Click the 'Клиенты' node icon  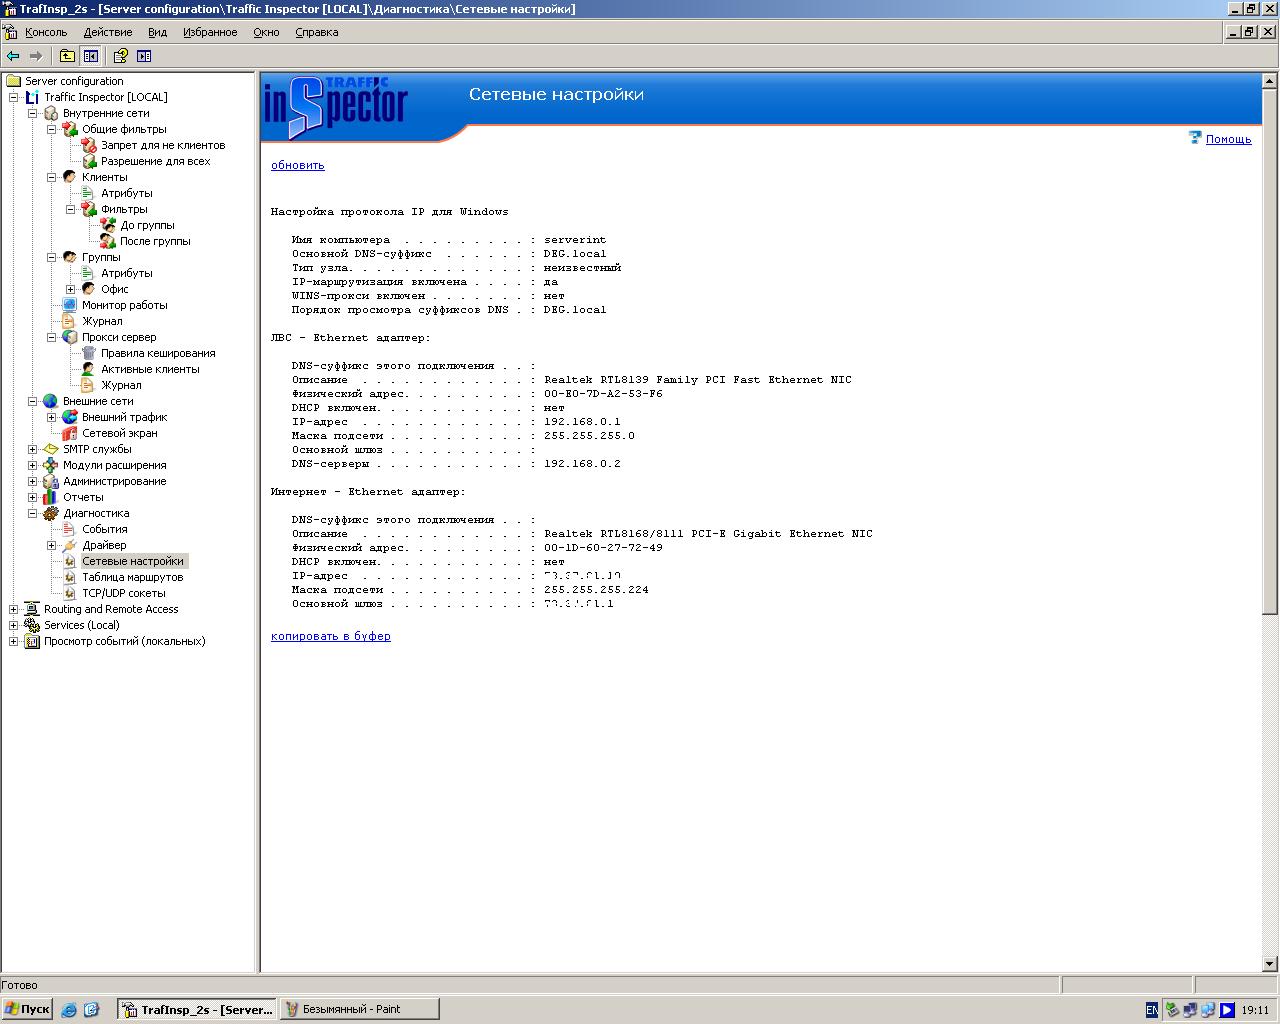(70, 177)
